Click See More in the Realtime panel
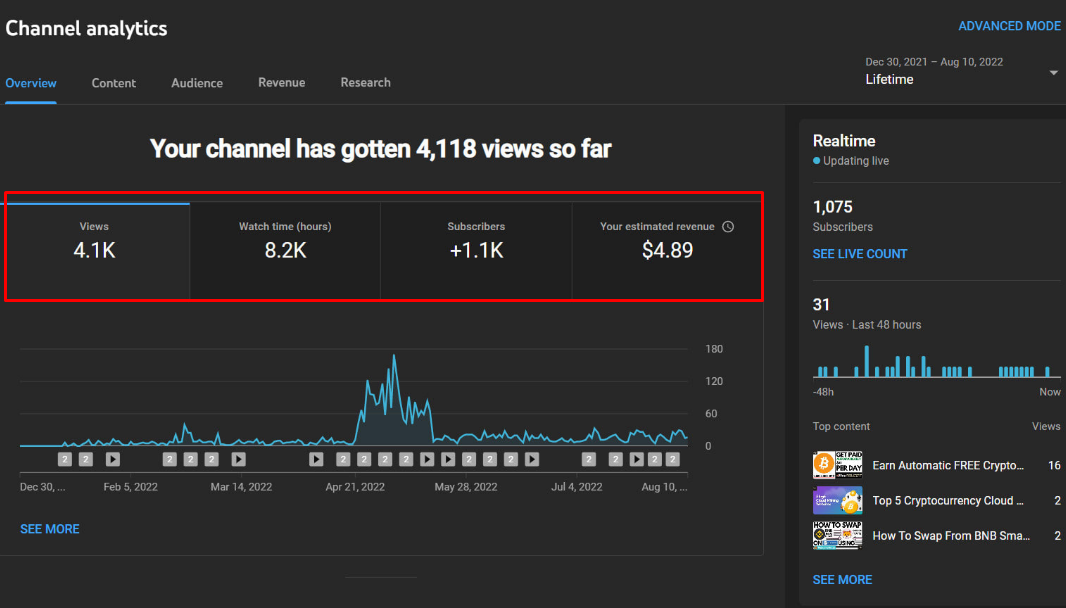The height and width of the screenshot is (608, 1066). click(842, 580)
